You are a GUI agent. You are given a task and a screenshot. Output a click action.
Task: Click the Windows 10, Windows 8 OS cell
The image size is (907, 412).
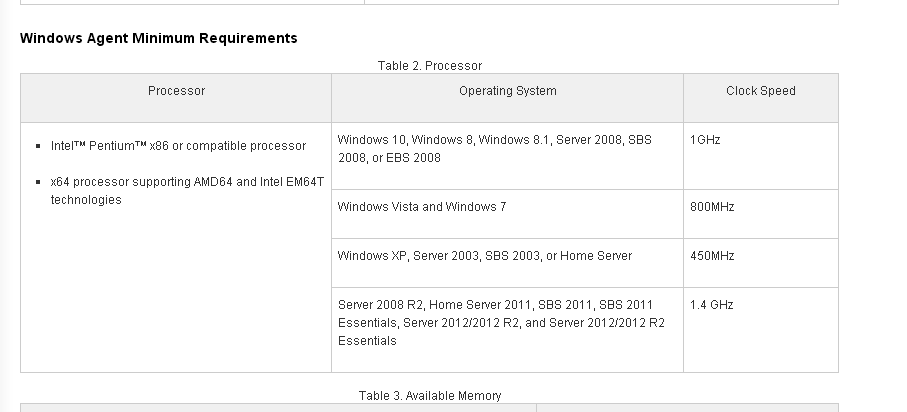(507, 156)
